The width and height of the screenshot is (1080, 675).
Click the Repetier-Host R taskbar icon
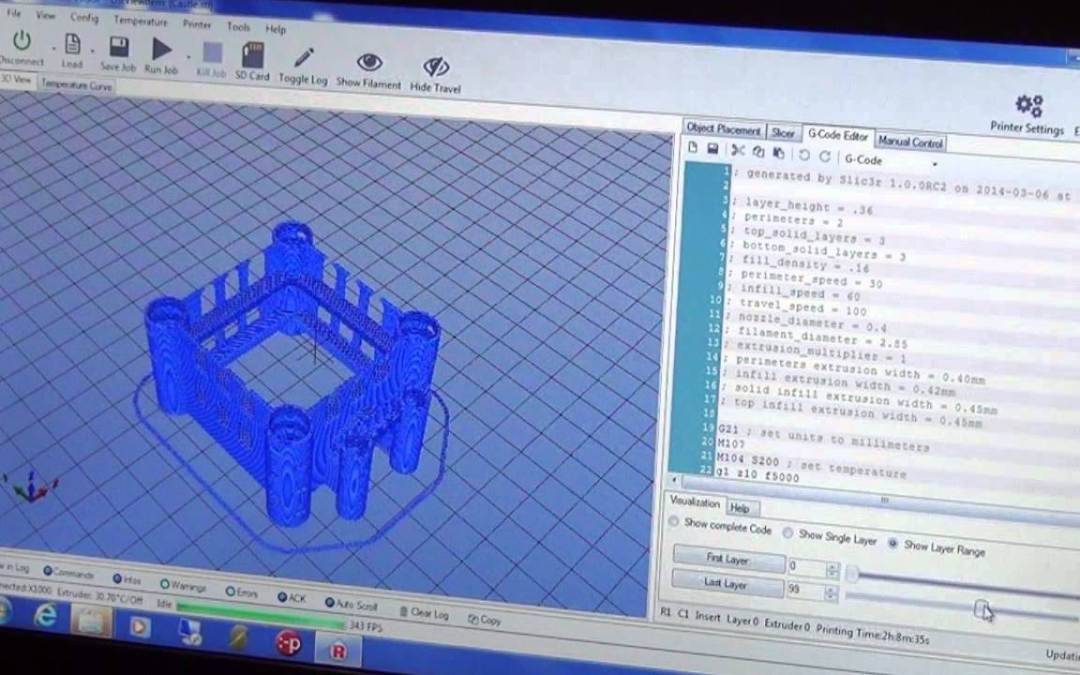[338, 650]
